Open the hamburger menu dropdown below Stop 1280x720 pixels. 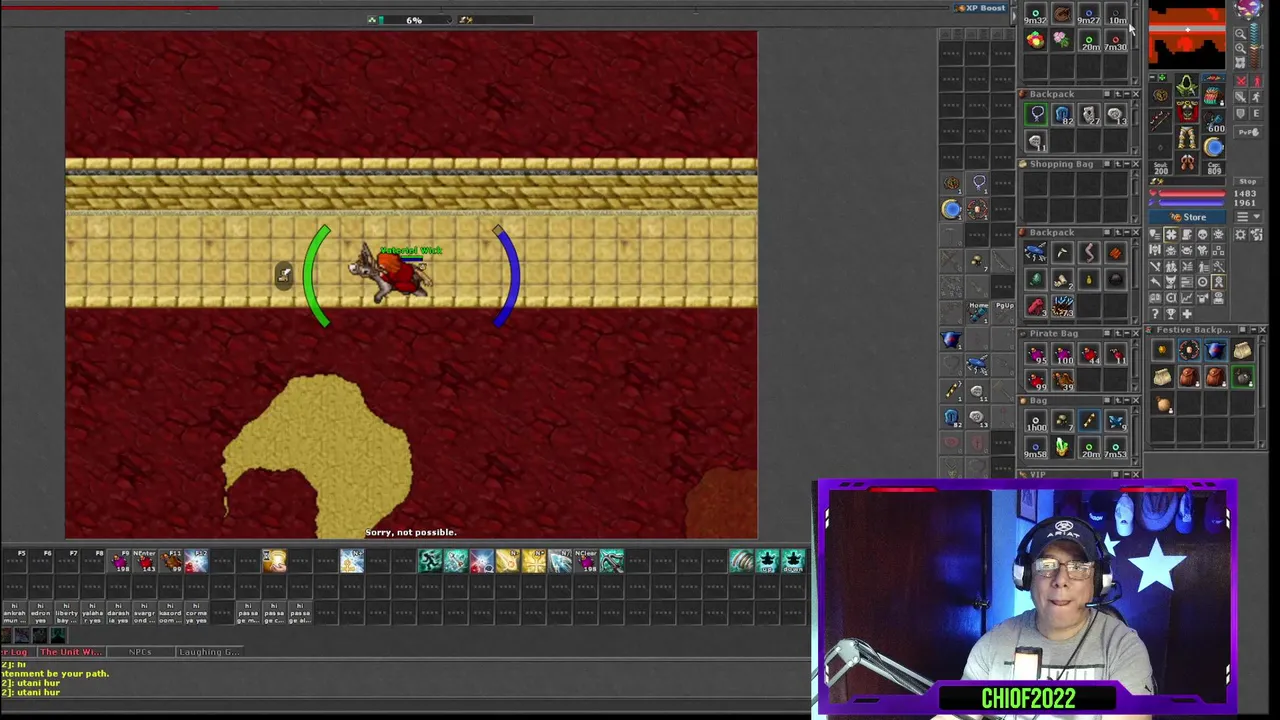(x=1249, y=216)
